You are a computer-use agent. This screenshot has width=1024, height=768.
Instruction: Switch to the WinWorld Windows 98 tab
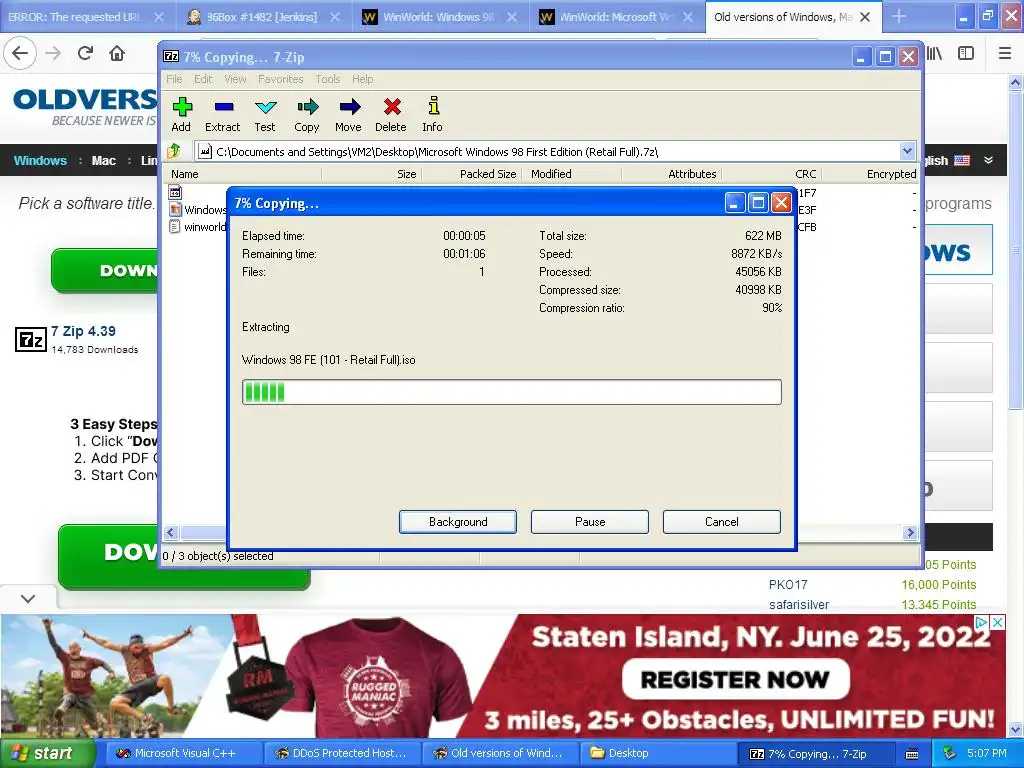441,17
